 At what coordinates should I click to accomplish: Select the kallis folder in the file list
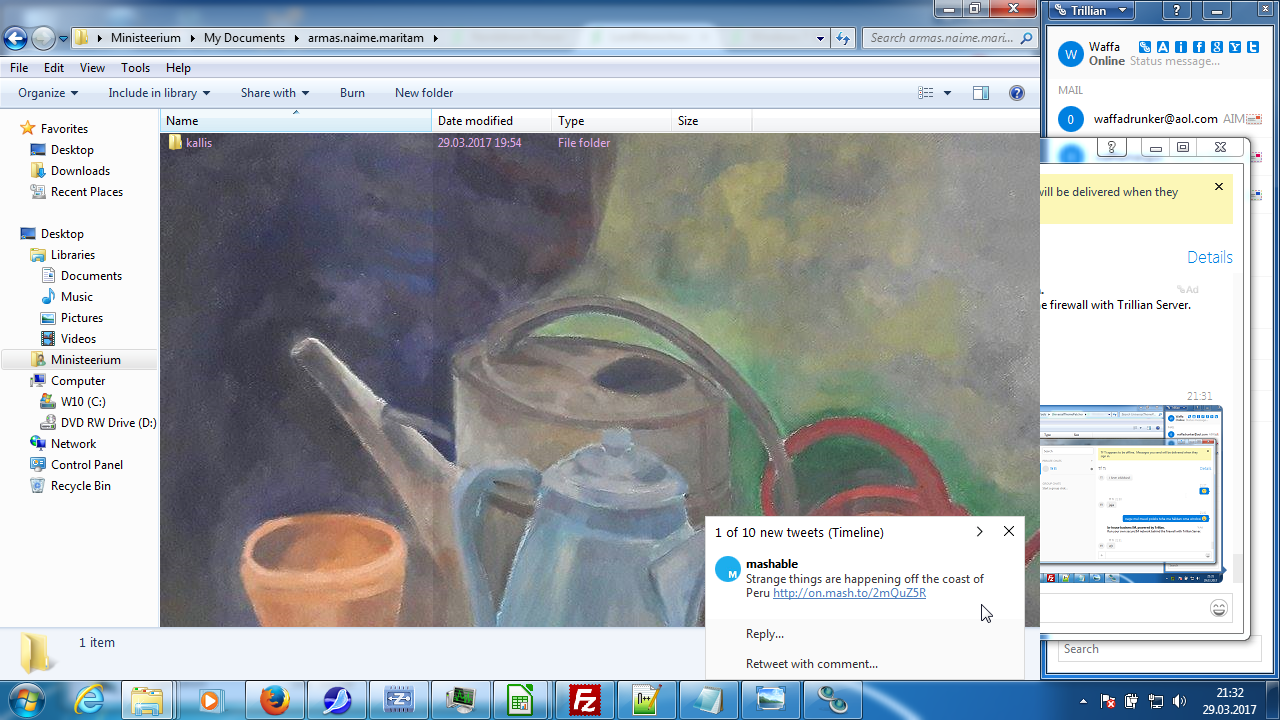coord(190,143)
